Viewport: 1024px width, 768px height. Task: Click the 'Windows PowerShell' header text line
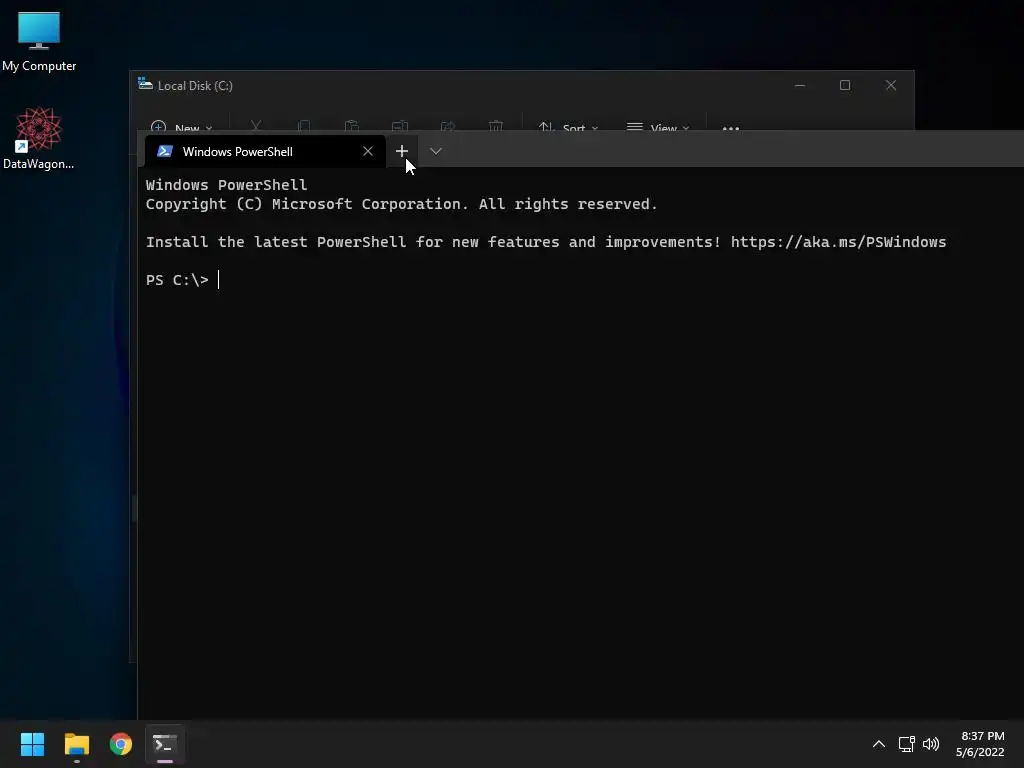(226, 185)
